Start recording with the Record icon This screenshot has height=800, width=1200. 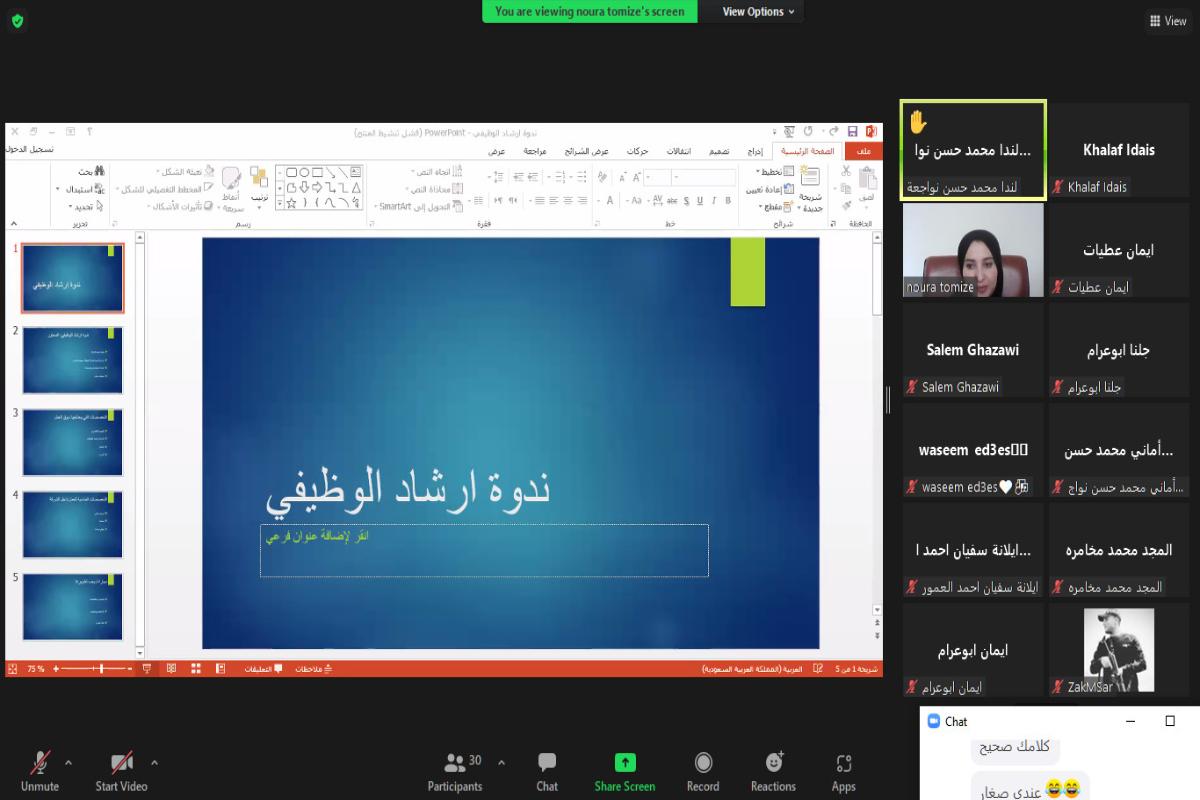click(703, 764)
